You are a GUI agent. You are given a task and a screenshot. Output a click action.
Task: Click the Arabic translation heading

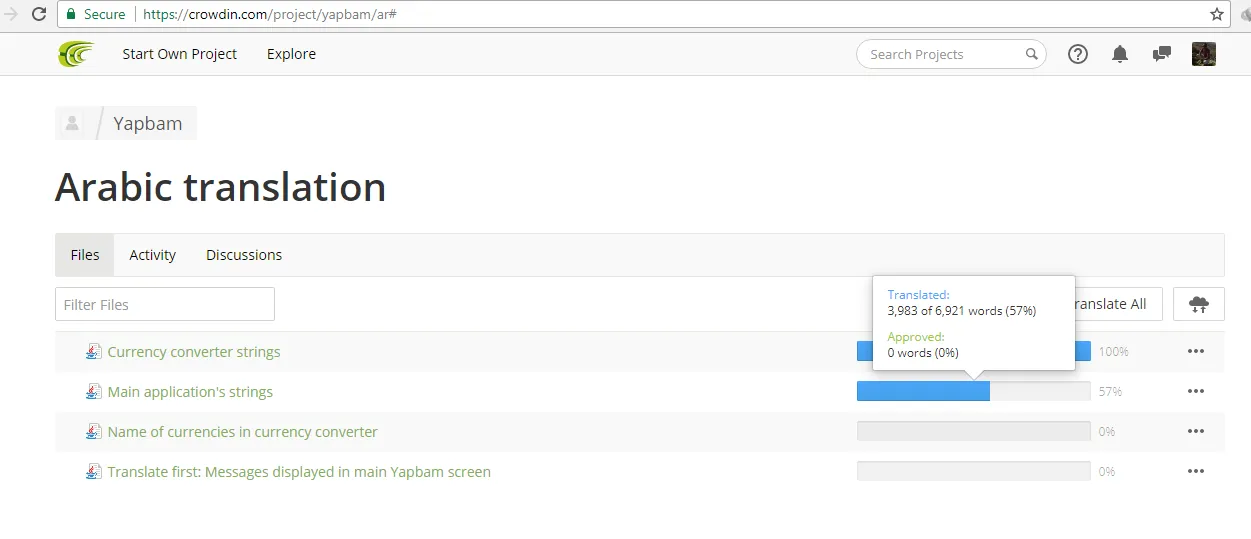click(x=221, y=187)
